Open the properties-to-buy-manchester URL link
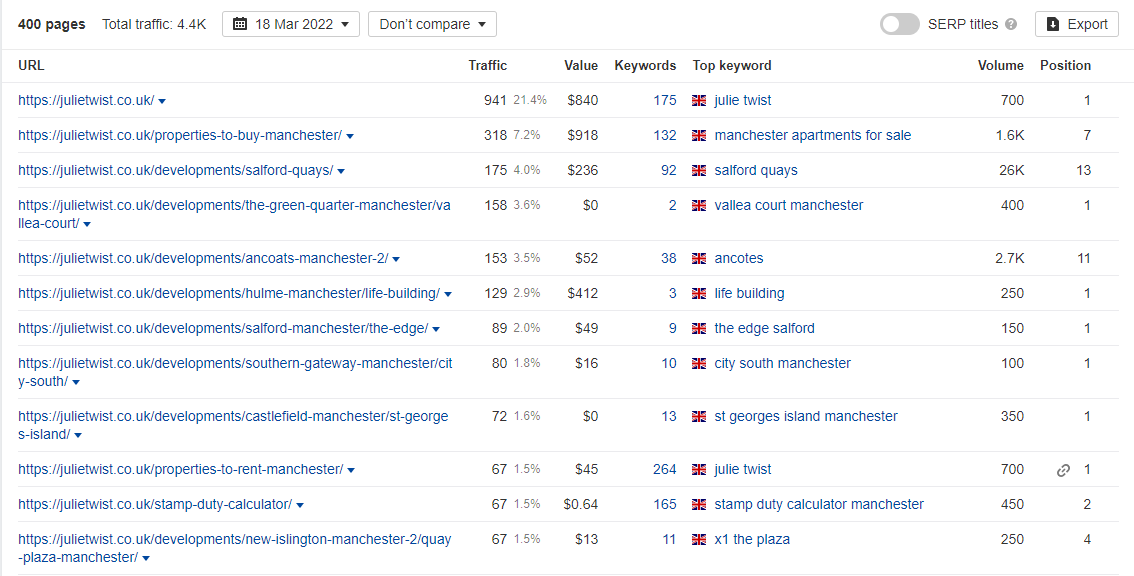The height and width of the screenshot is (576, 1134). click(180, 135)
